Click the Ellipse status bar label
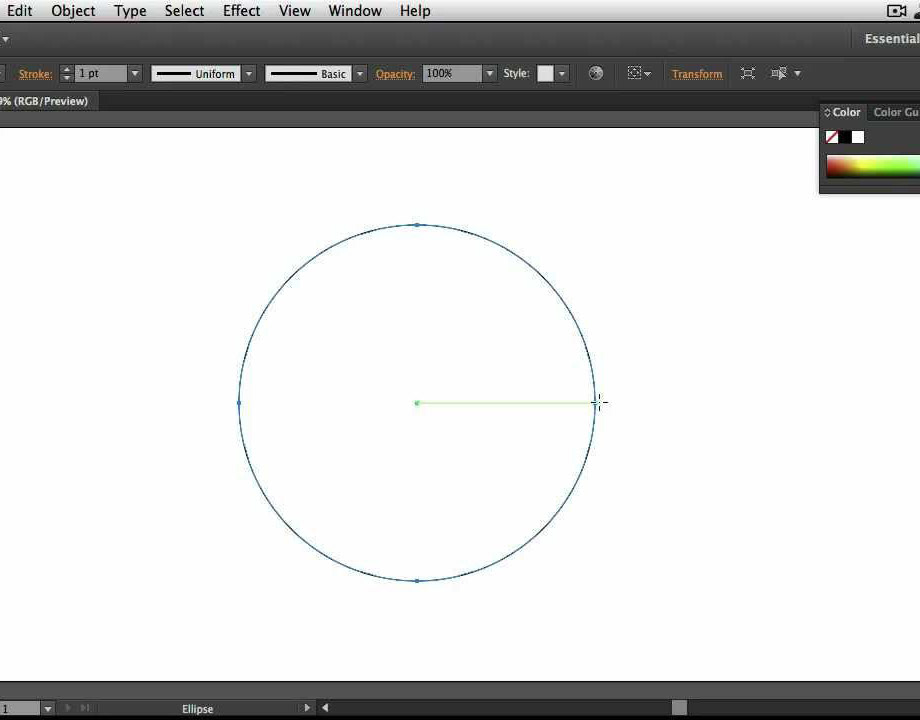Image resolution: width=920 pixels, height=720 pixels. click(197, 709)
